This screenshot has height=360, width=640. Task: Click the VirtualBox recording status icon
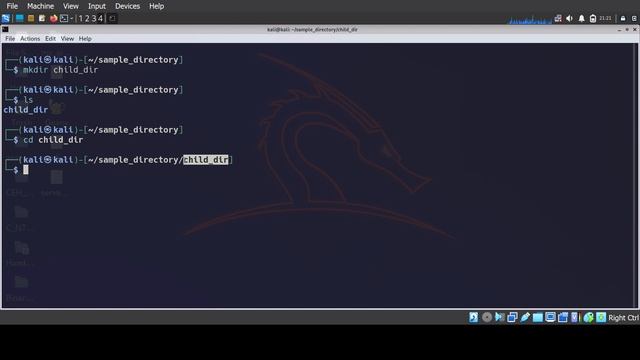pos(562,317)
